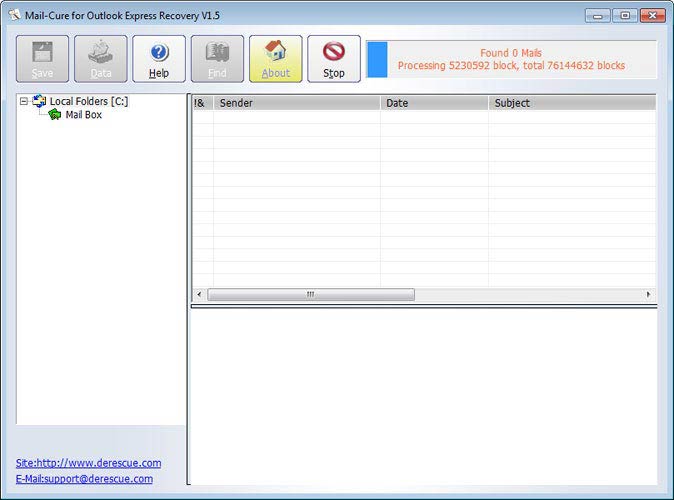Click the horizontal scrollbar right arrow

tap(649, 294)
